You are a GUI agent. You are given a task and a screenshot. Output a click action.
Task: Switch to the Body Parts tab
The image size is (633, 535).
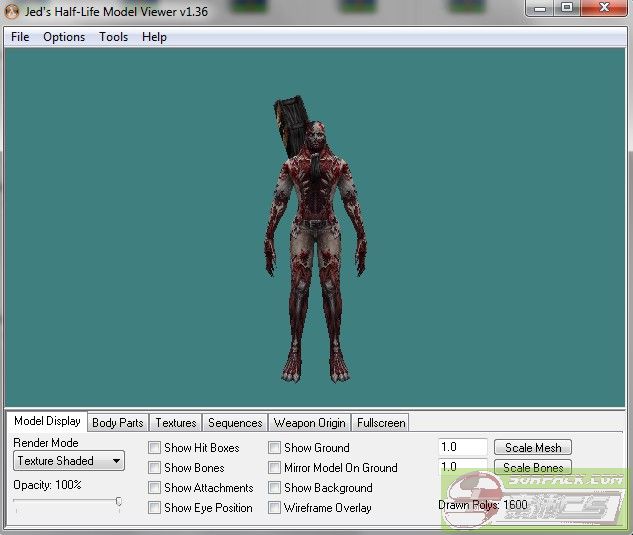(118, 423)
